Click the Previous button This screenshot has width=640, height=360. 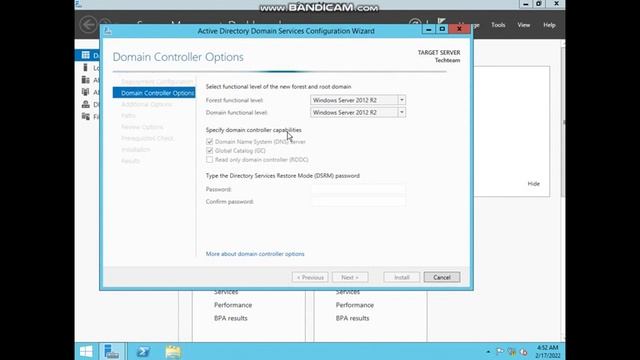pyautogui.click(x=310, y=277)
